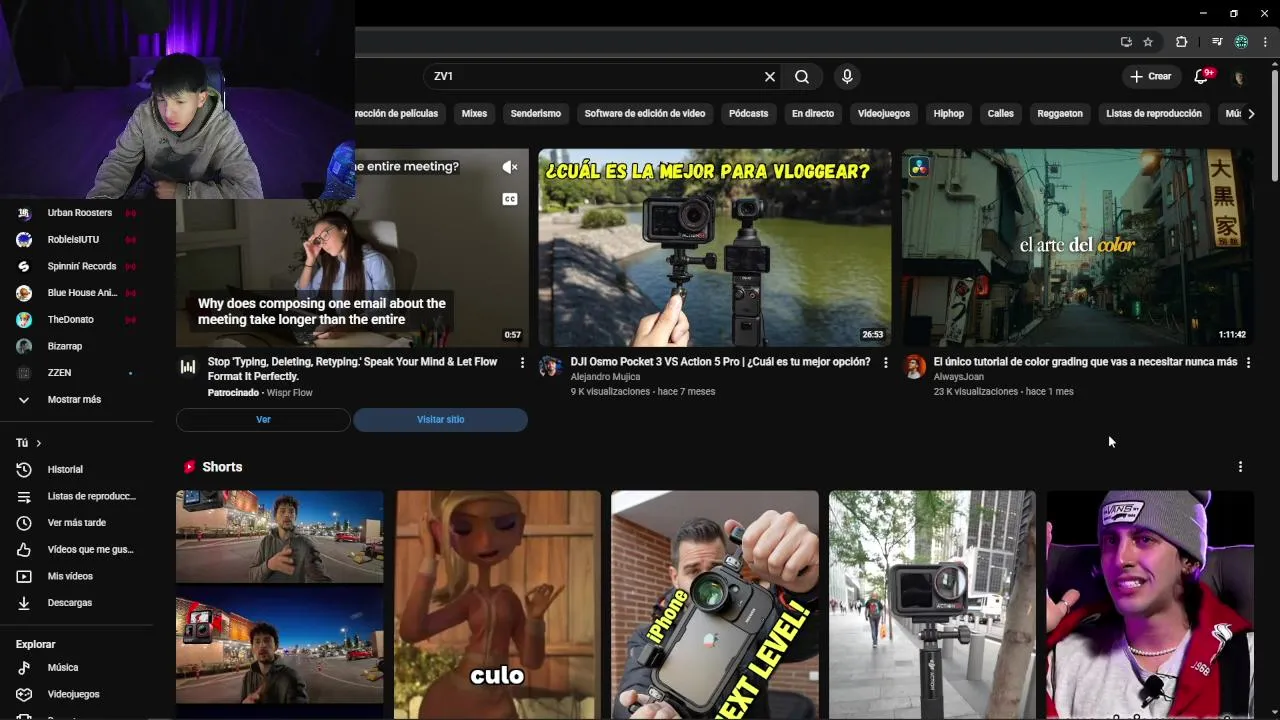The image size is (1280, 720).
Task: Click the install app icon in address bar
Action: (x=1126, y=42)
